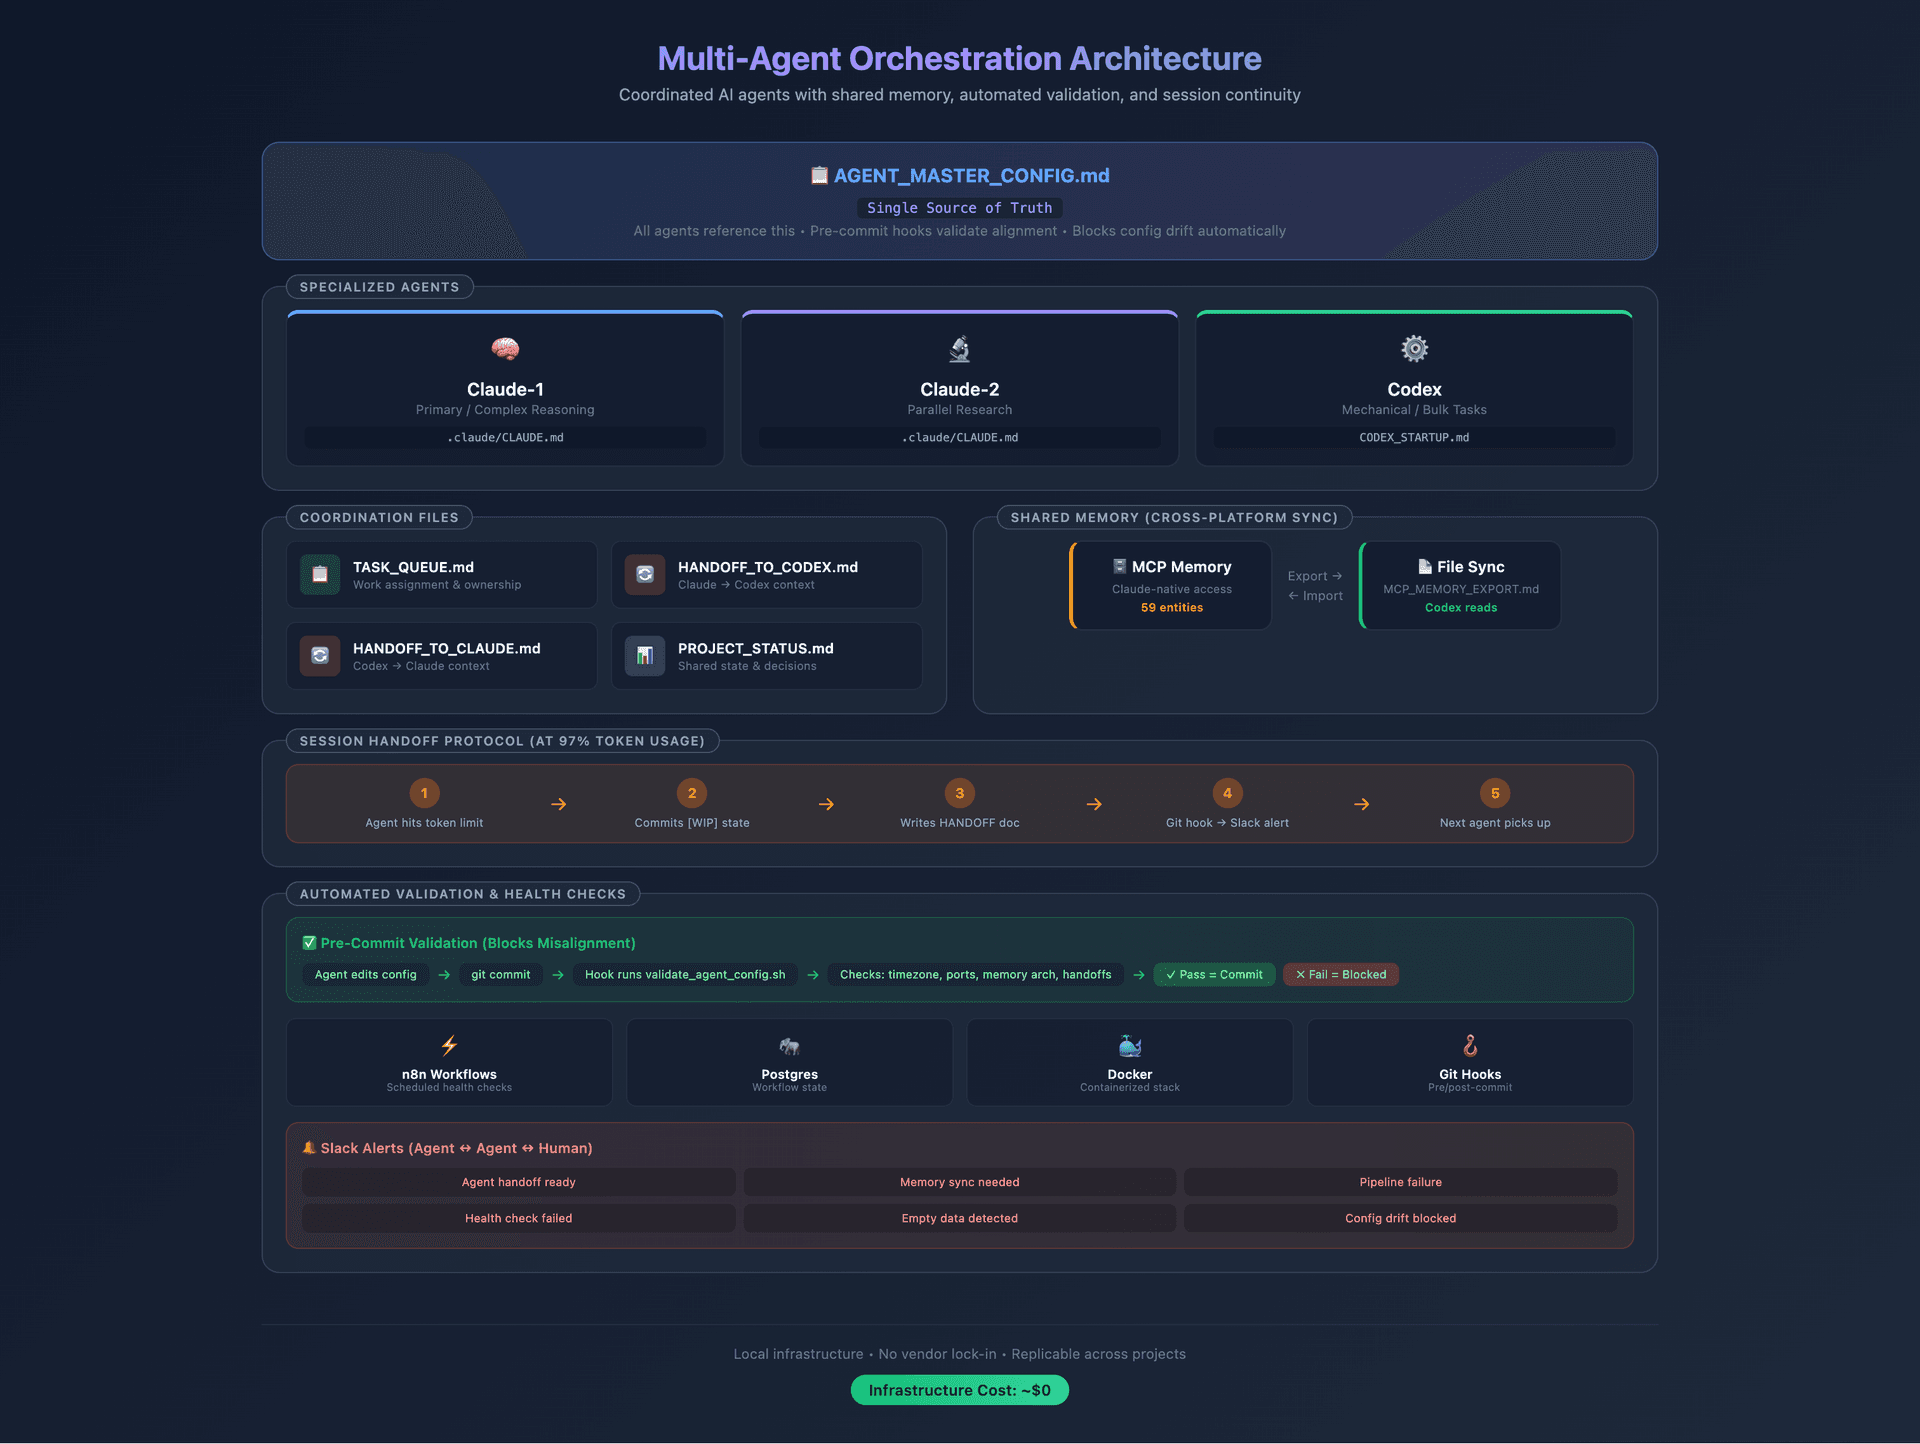
Task: Click the Checks: timezone, ports chip
Action: point(976,975)
